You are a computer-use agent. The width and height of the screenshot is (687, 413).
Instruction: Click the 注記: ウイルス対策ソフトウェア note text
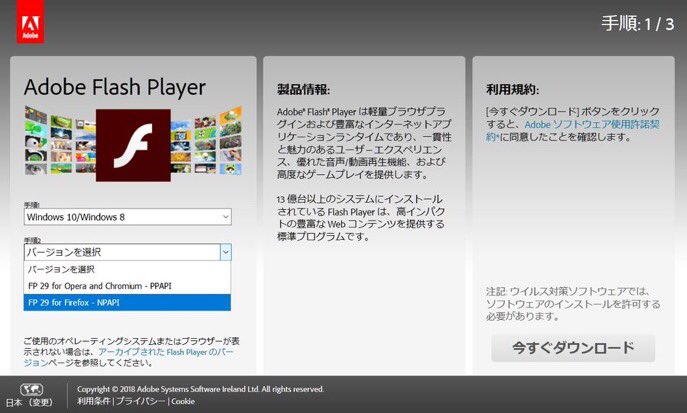573,304
